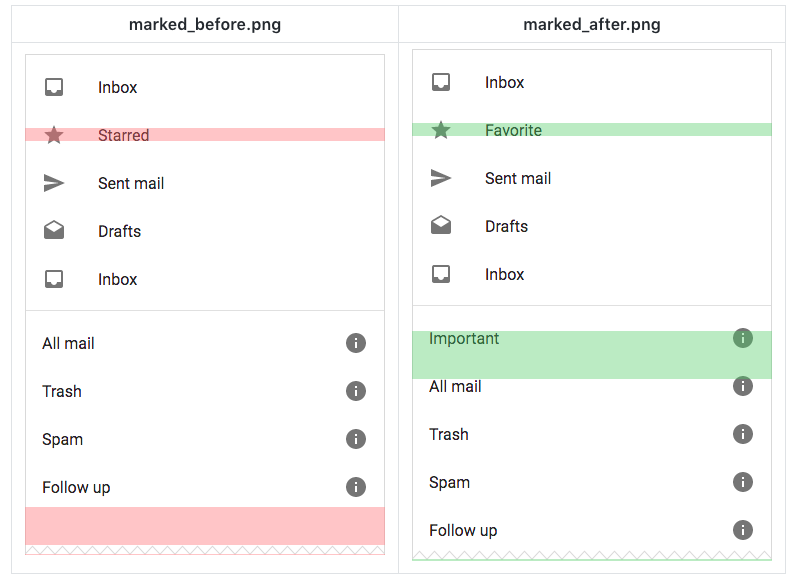Click the marked_before.png column header

coord(205,25)
